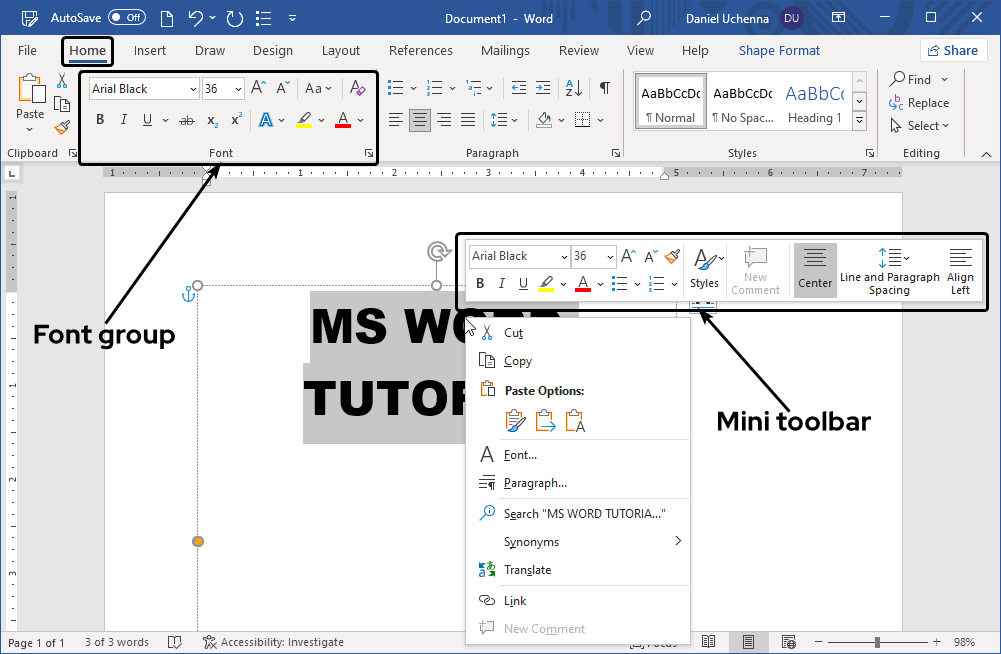Click the Sort icon in Paragraph group
This screenshot has height=654, width=1001.
572,88
